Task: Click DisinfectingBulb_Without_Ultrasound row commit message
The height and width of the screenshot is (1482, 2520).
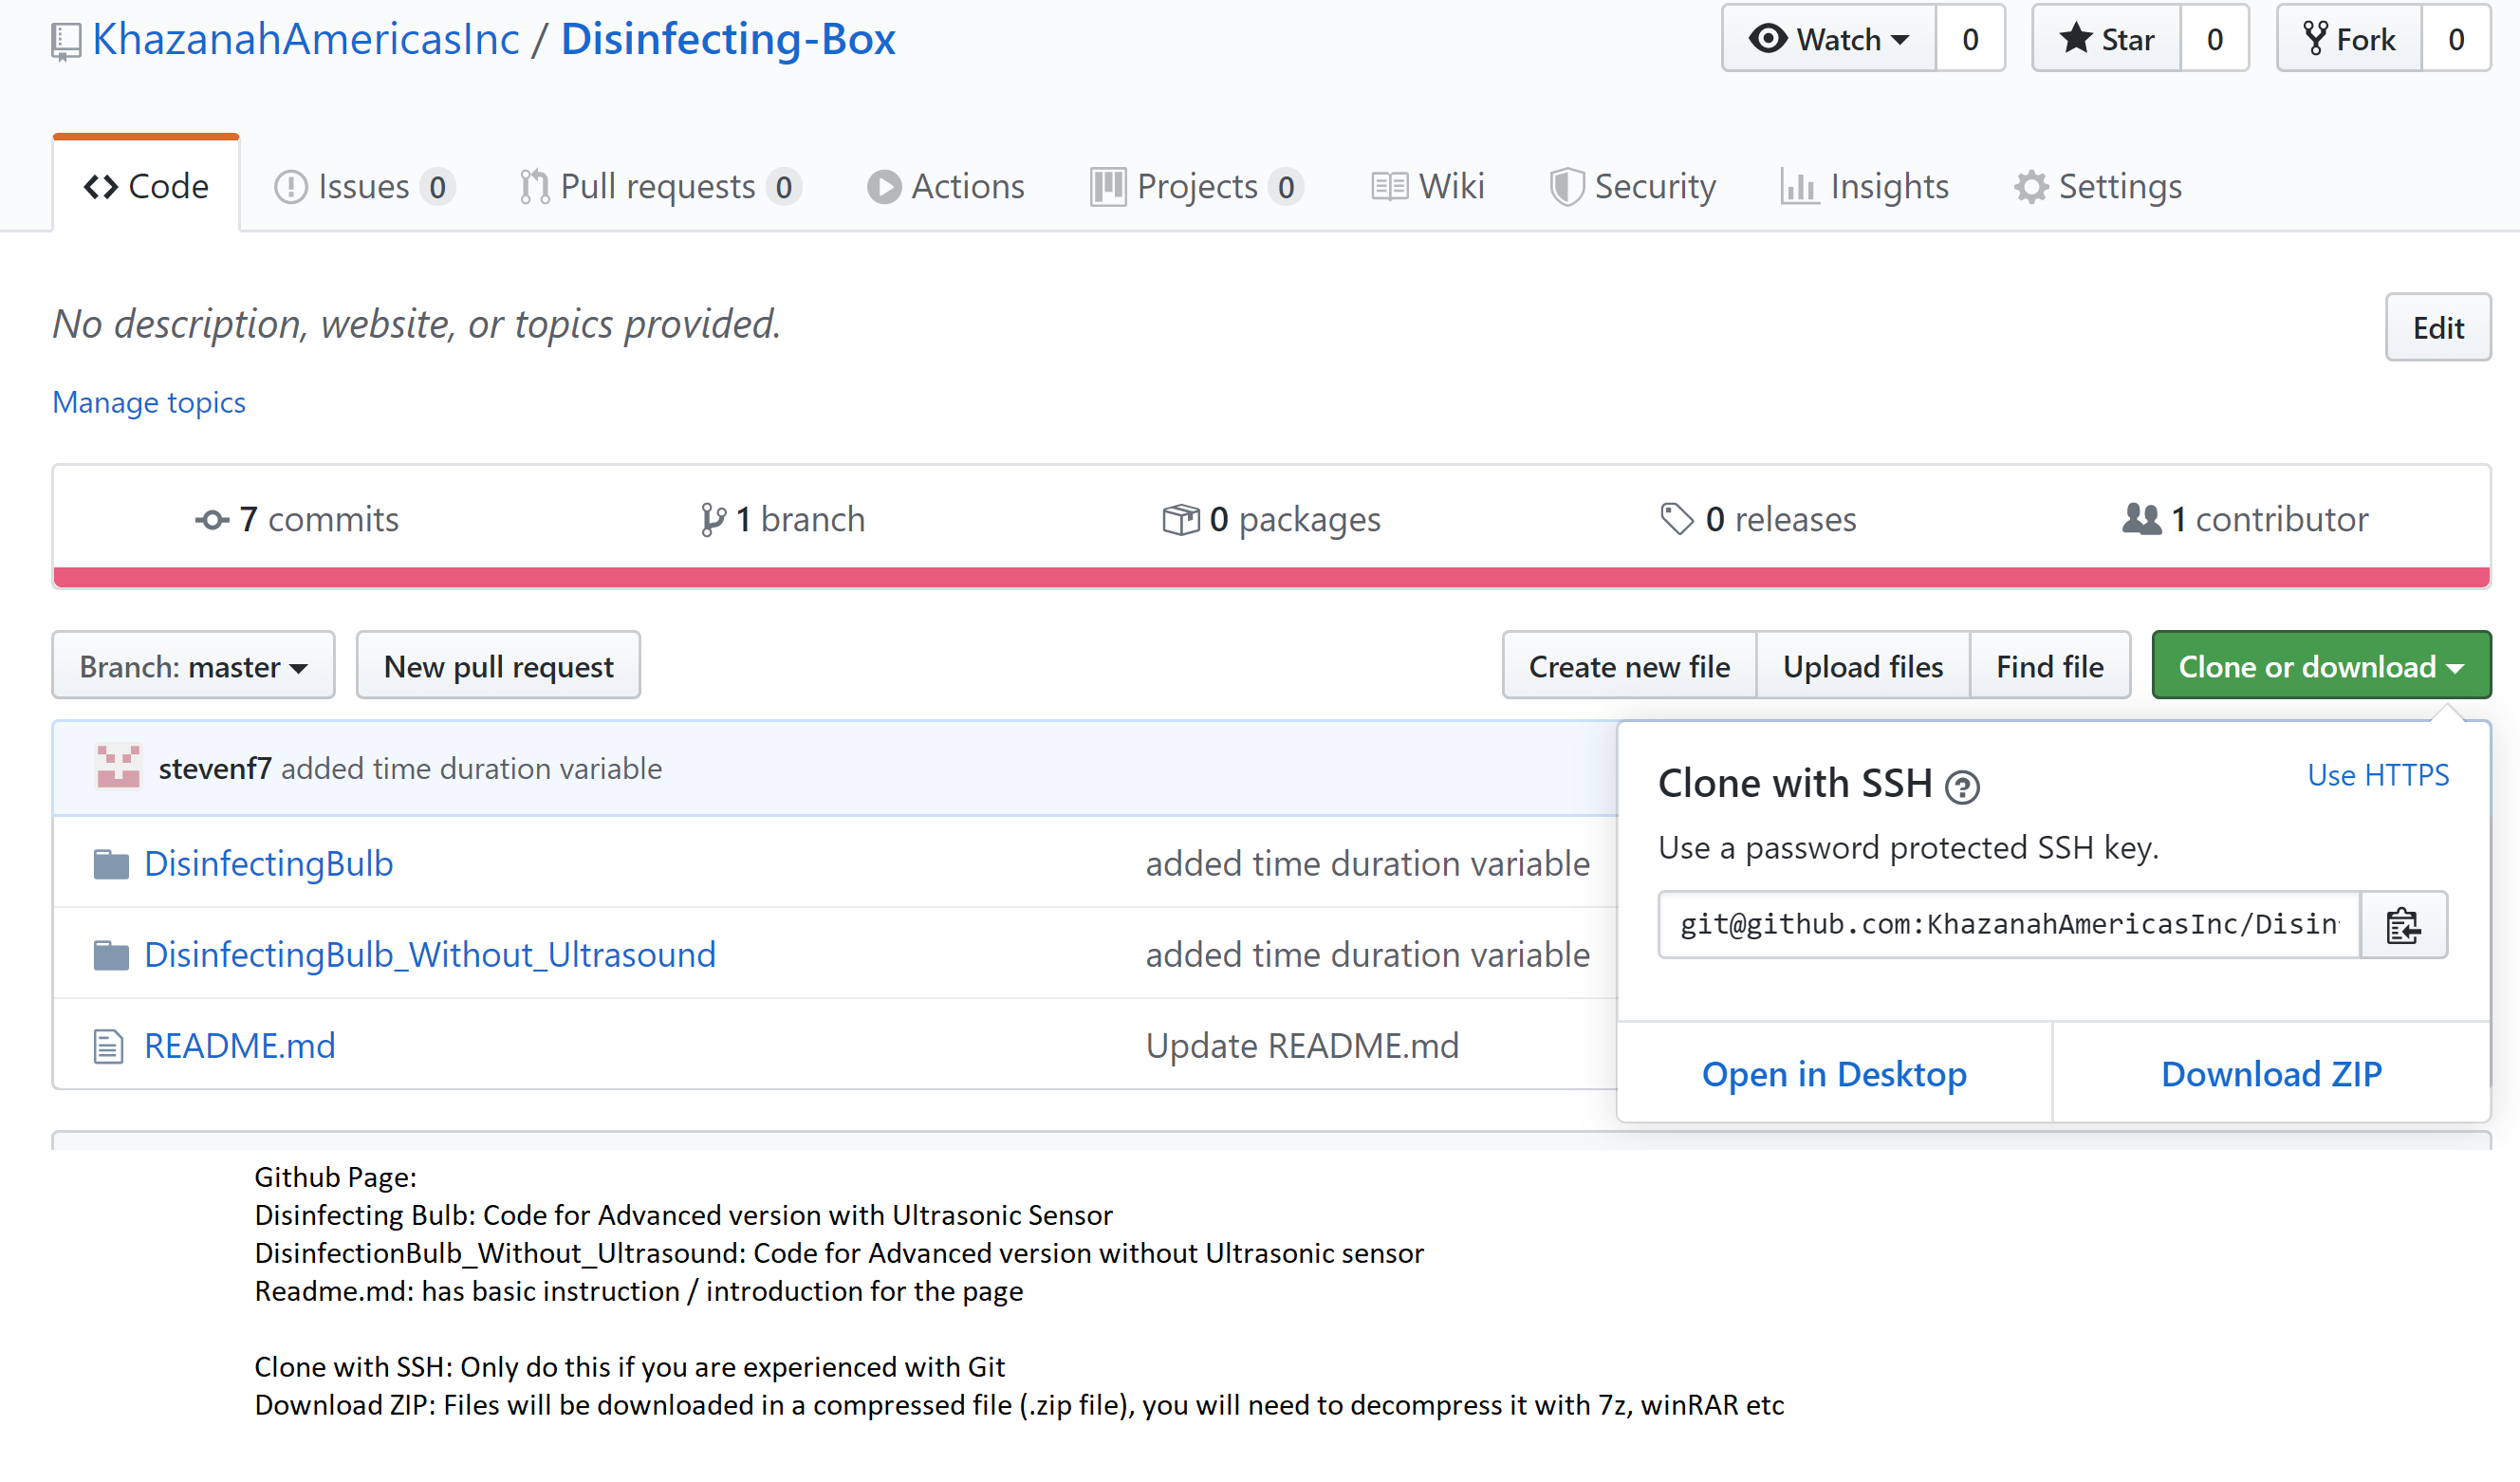Action: point(1367,955)
